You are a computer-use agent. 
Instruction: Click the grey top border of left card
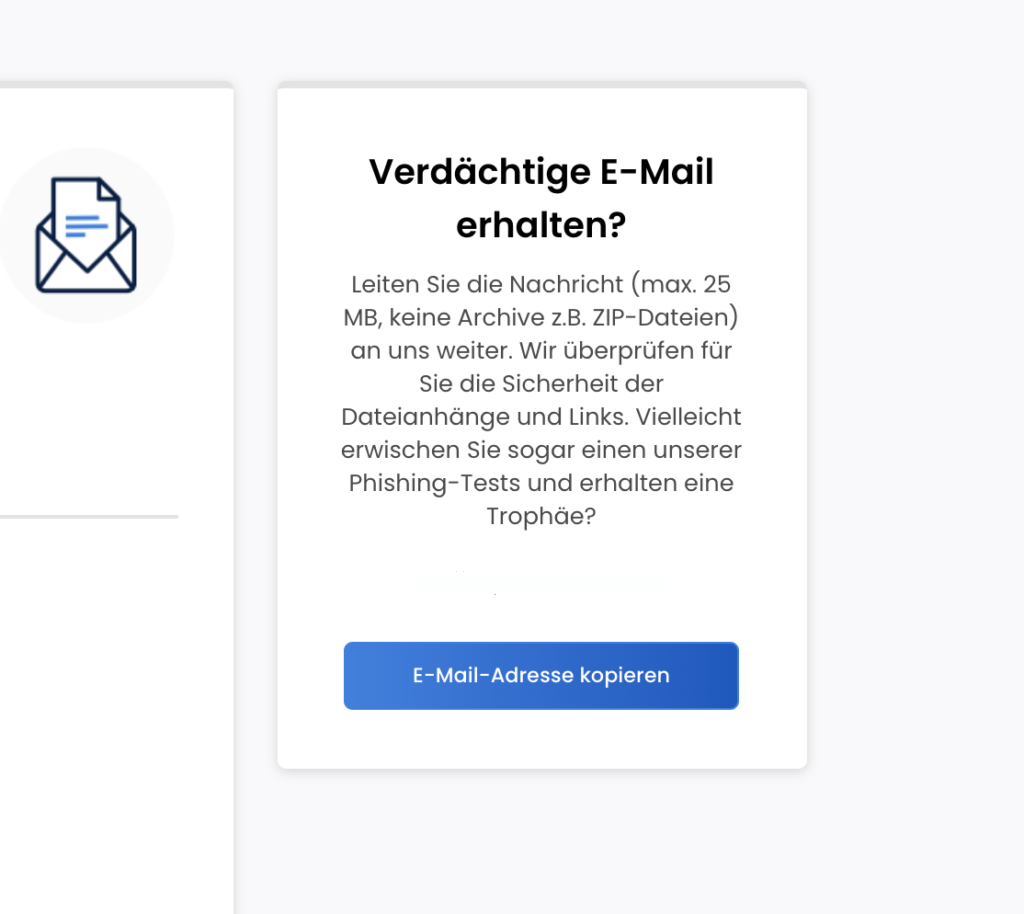click(116, 84)
